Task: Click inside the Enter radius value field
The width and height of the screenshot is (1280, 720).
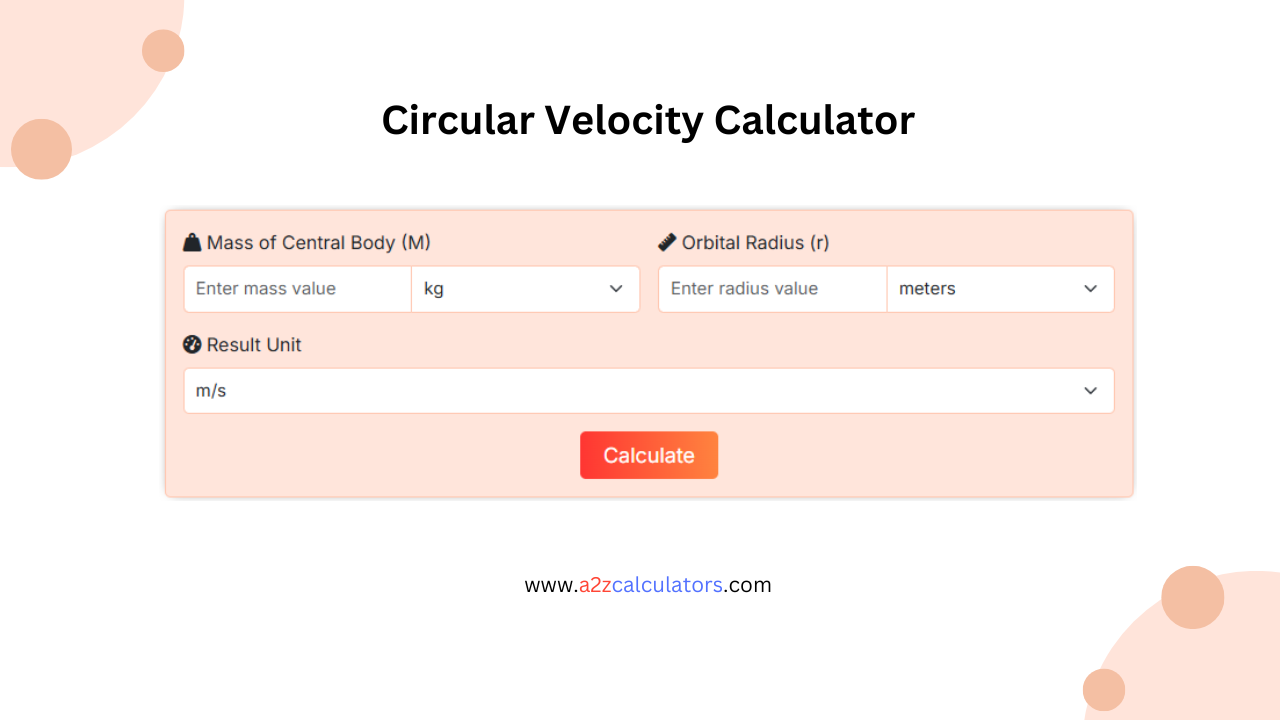Action: tap(771, 289)
